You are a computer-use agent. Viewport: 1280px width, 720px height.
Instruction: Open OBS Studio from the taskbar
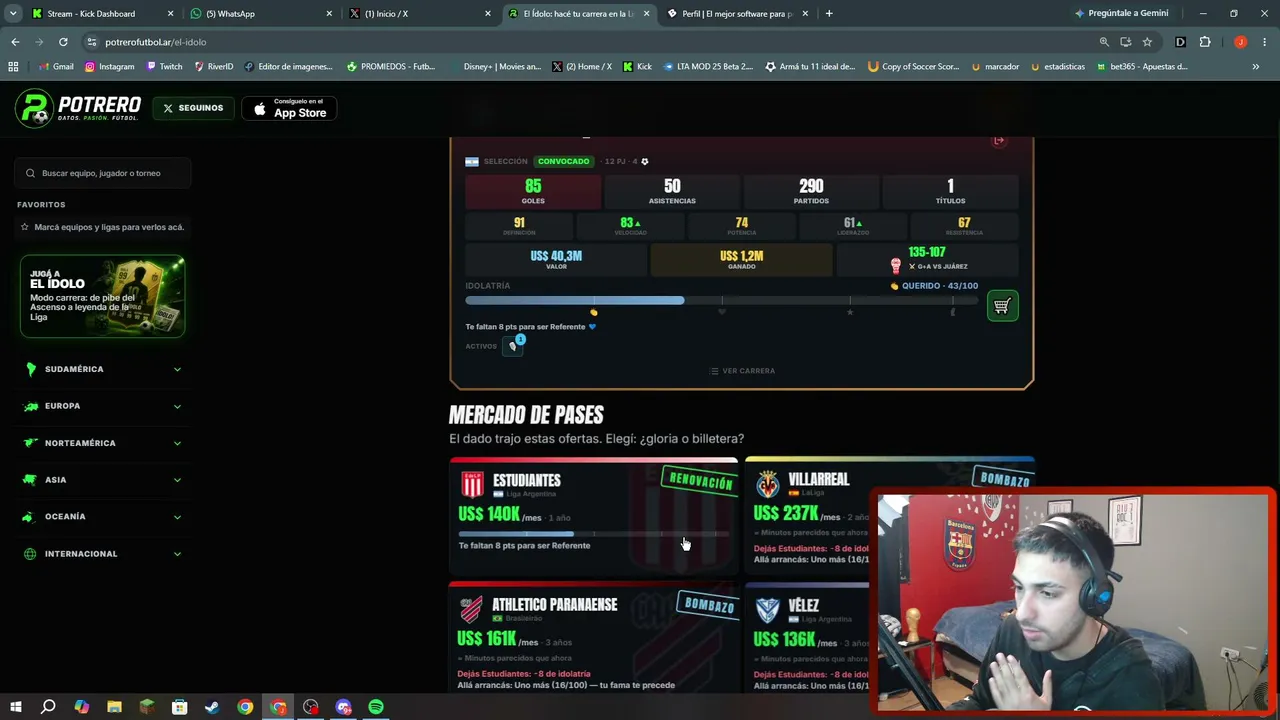tap(311, 707)
